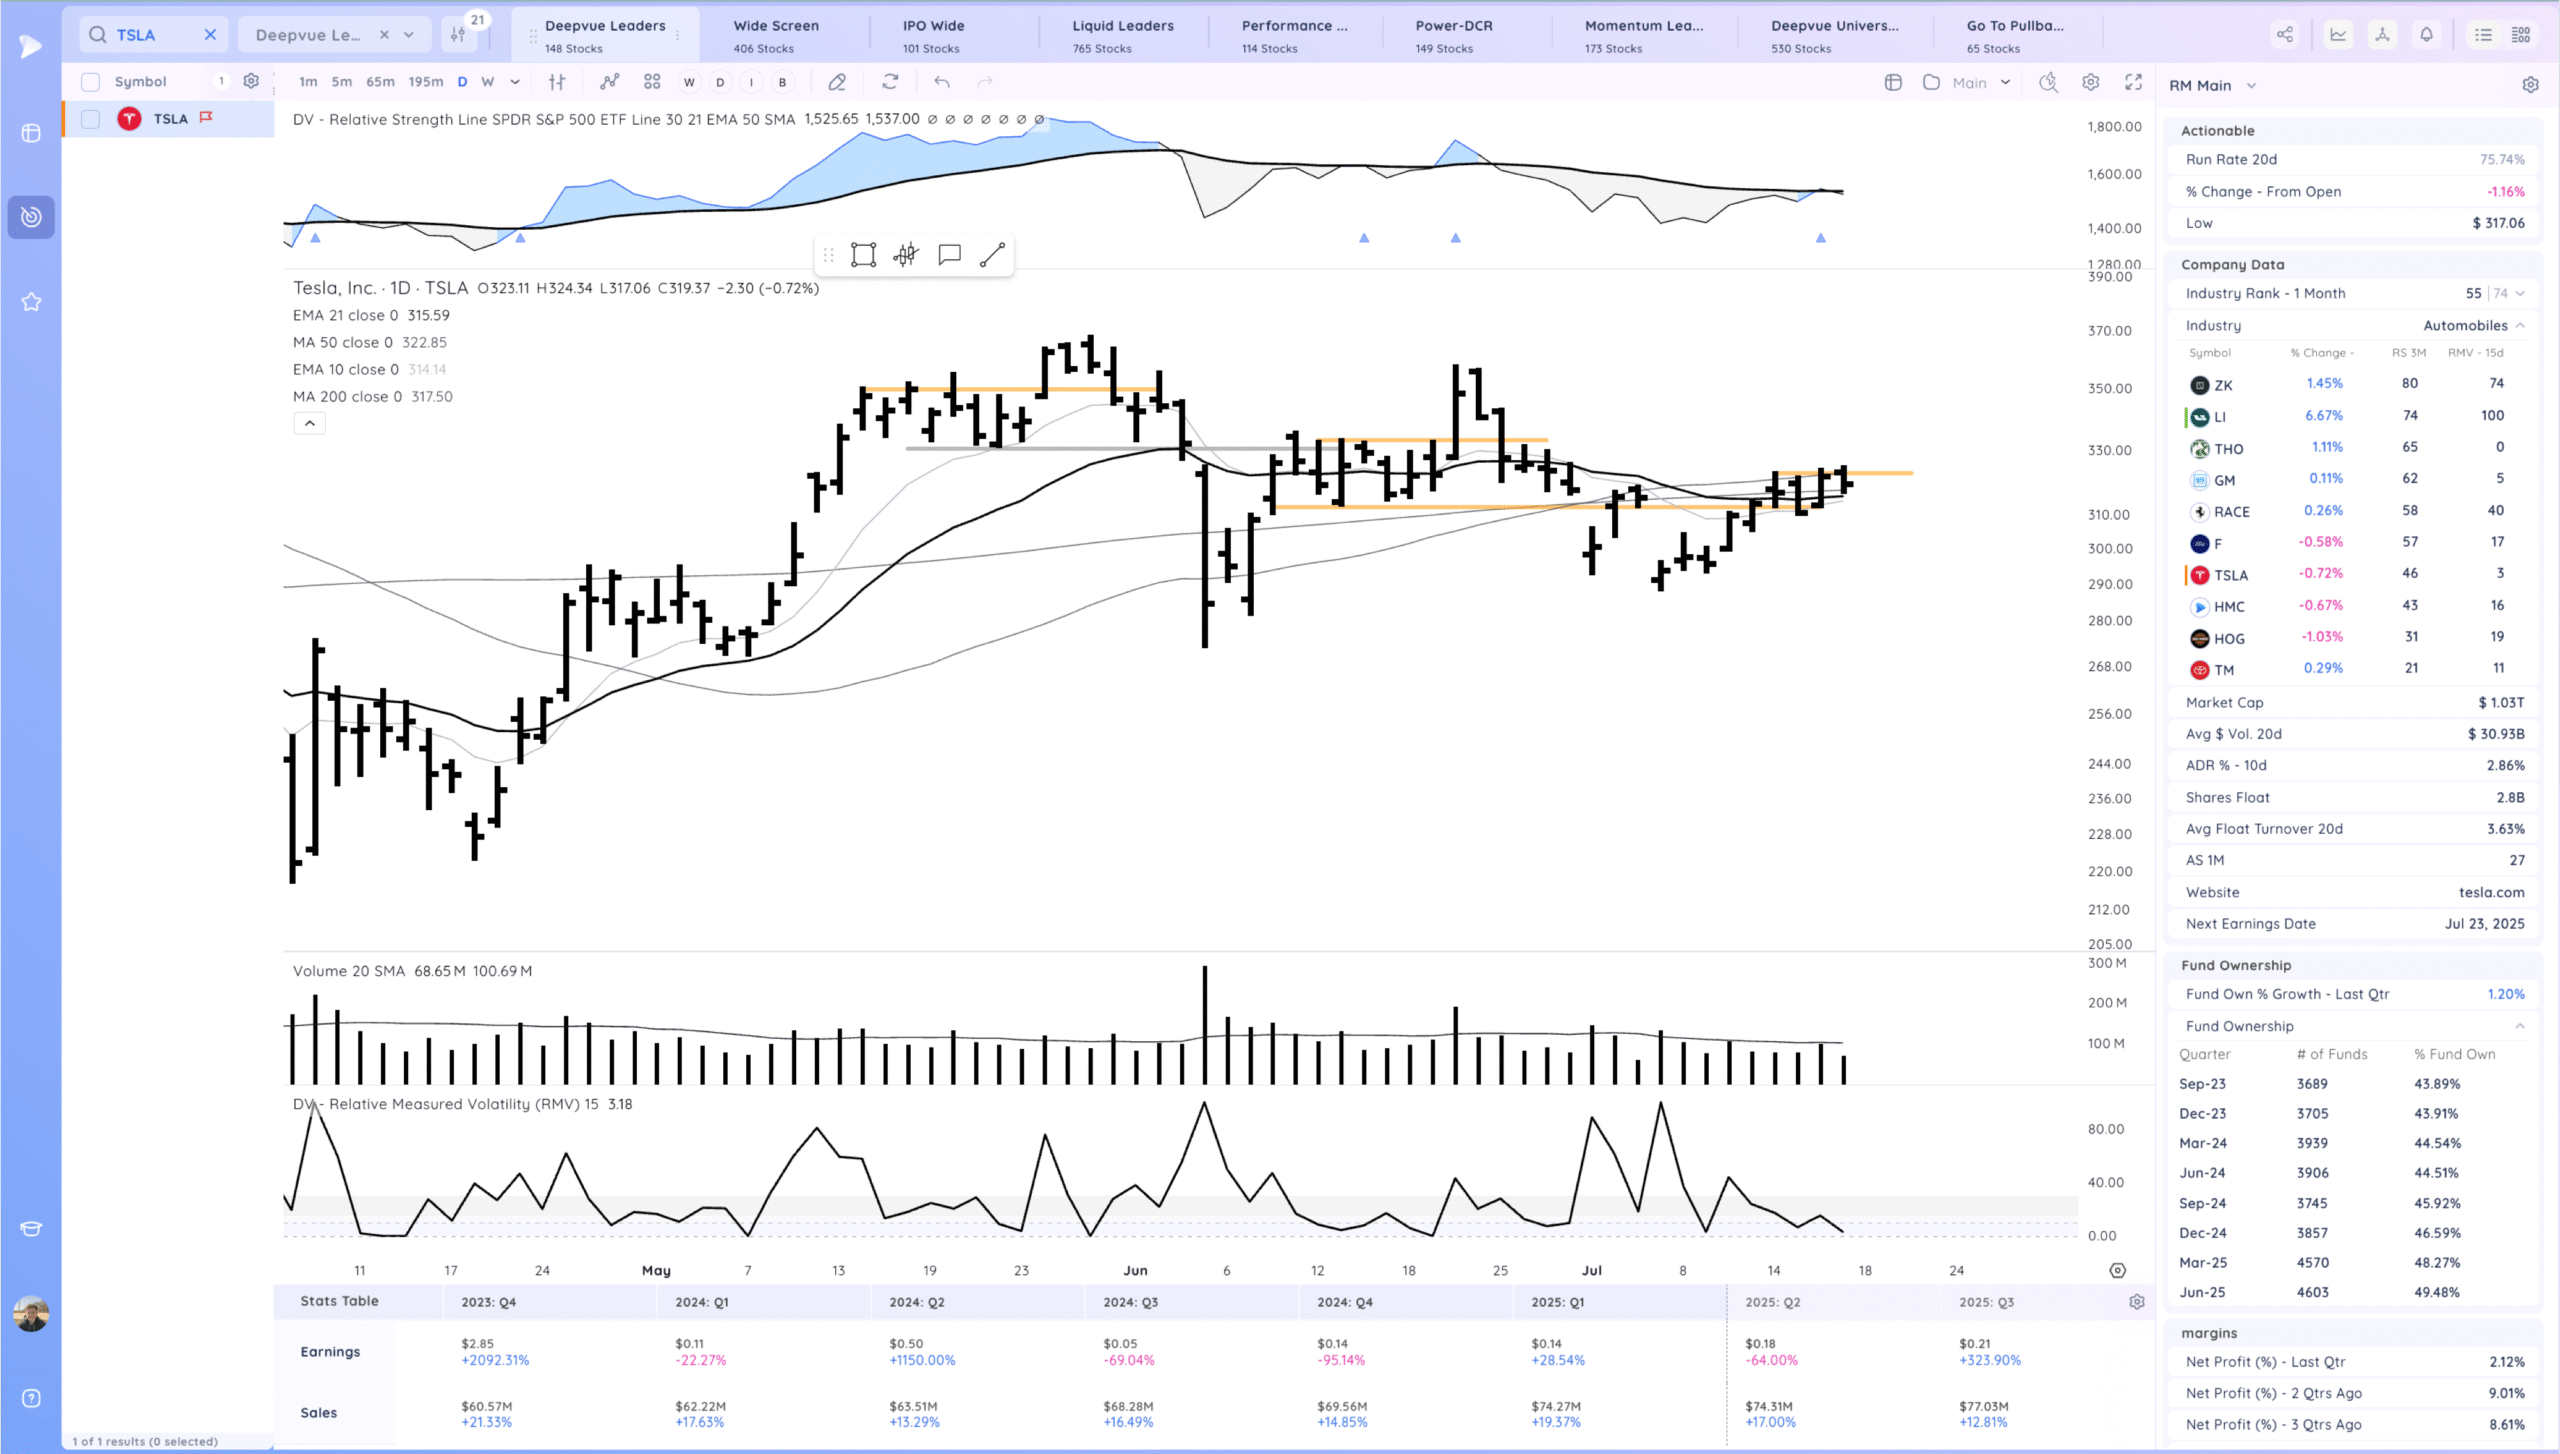The height and width of the screenshot is (1454, 2560).
Task: Select the trend line drawing tool
Action: pyautogui.click(x=991, y=255)
